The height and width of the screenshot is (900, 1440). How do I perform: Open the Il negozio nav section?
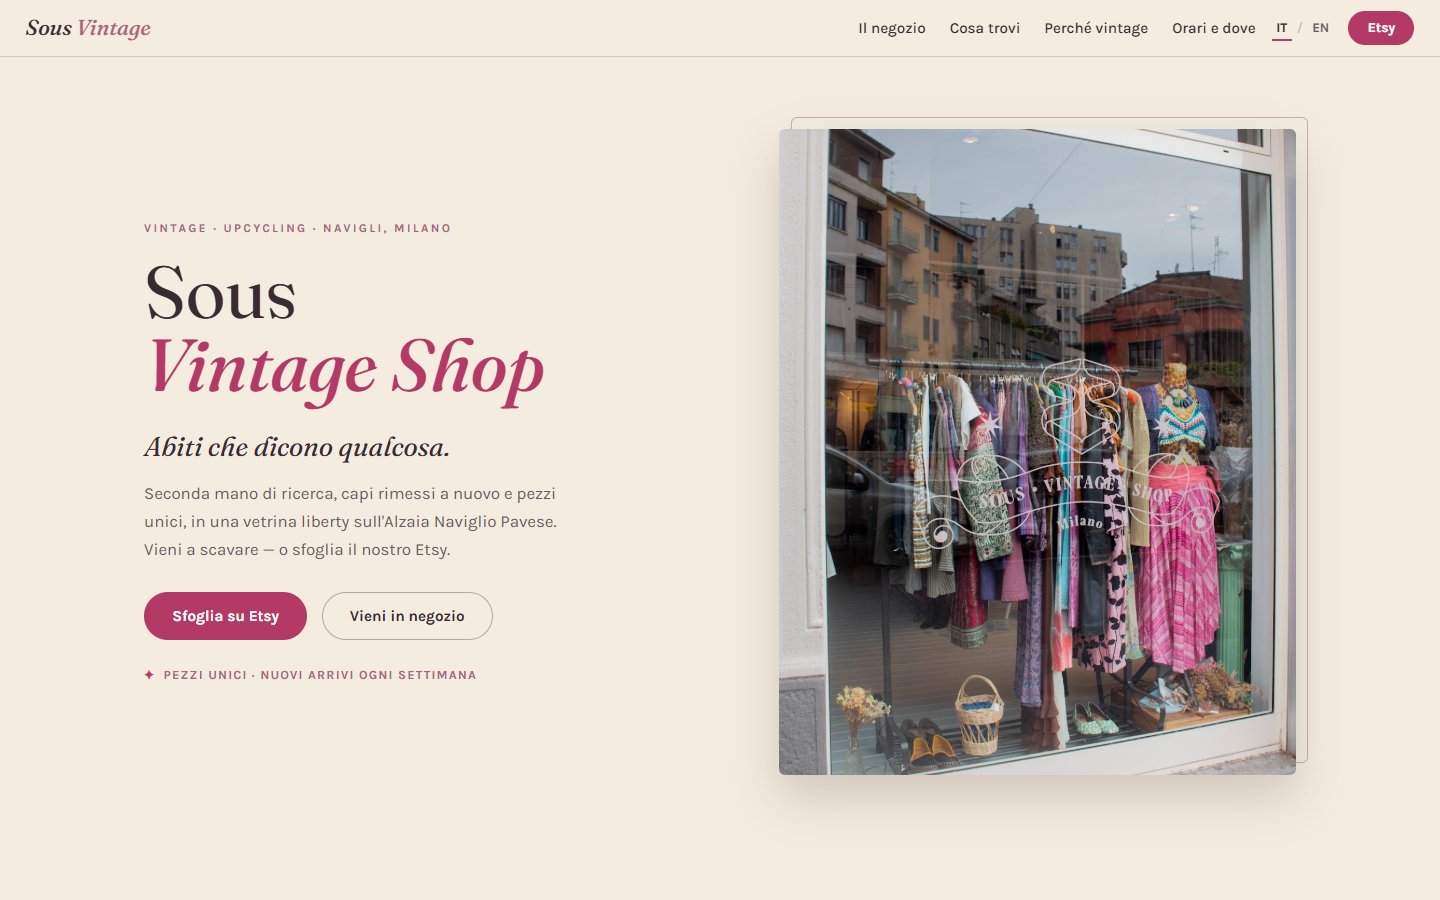tap(891, 28)
